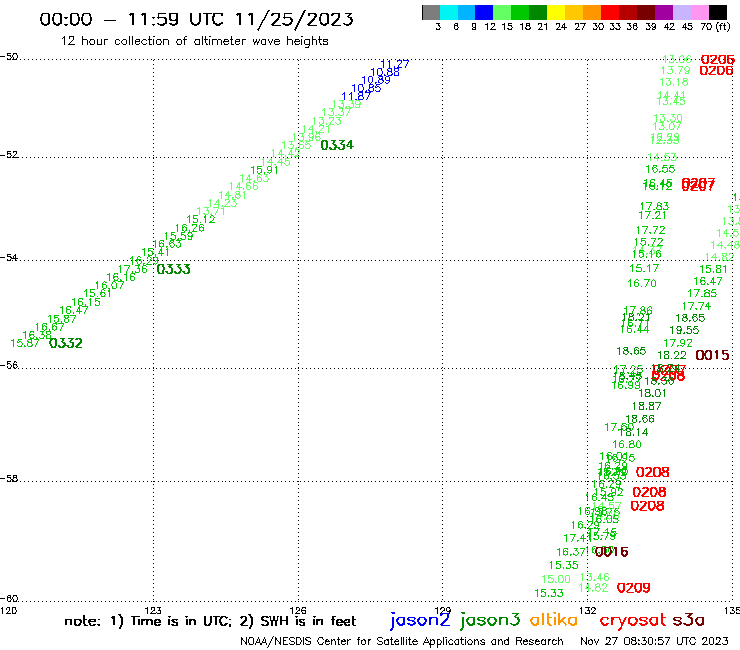Click the gray 3 ft legend swatch

tap(431, 12)
